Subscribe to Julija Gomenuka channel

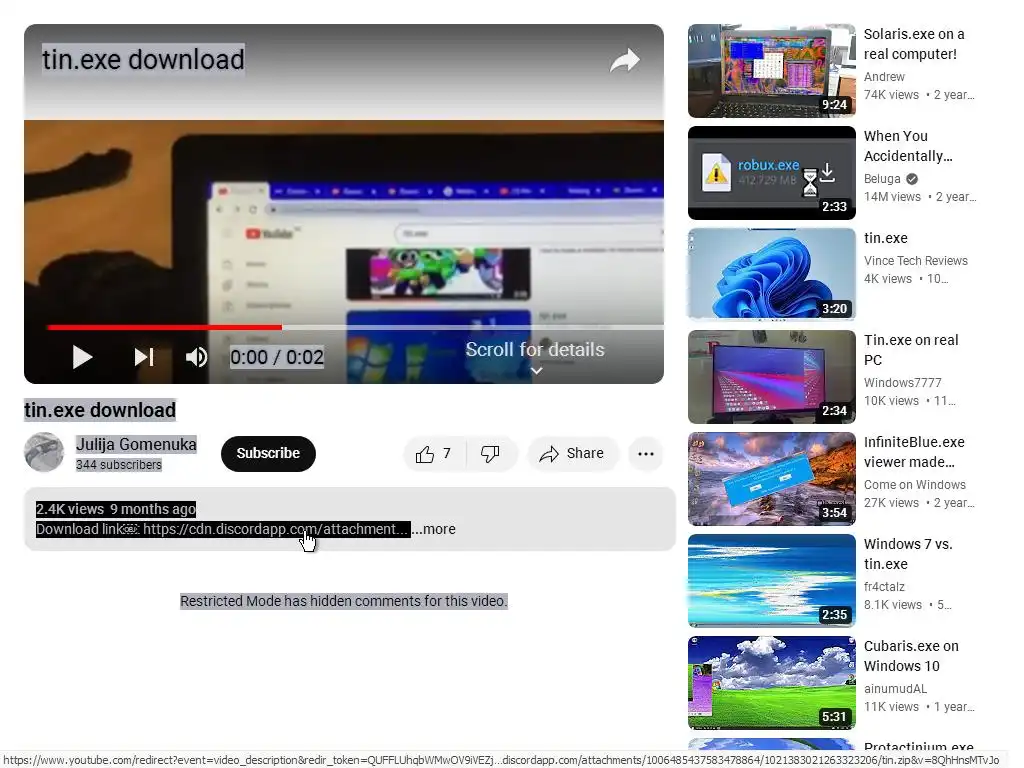click(268, 453)
